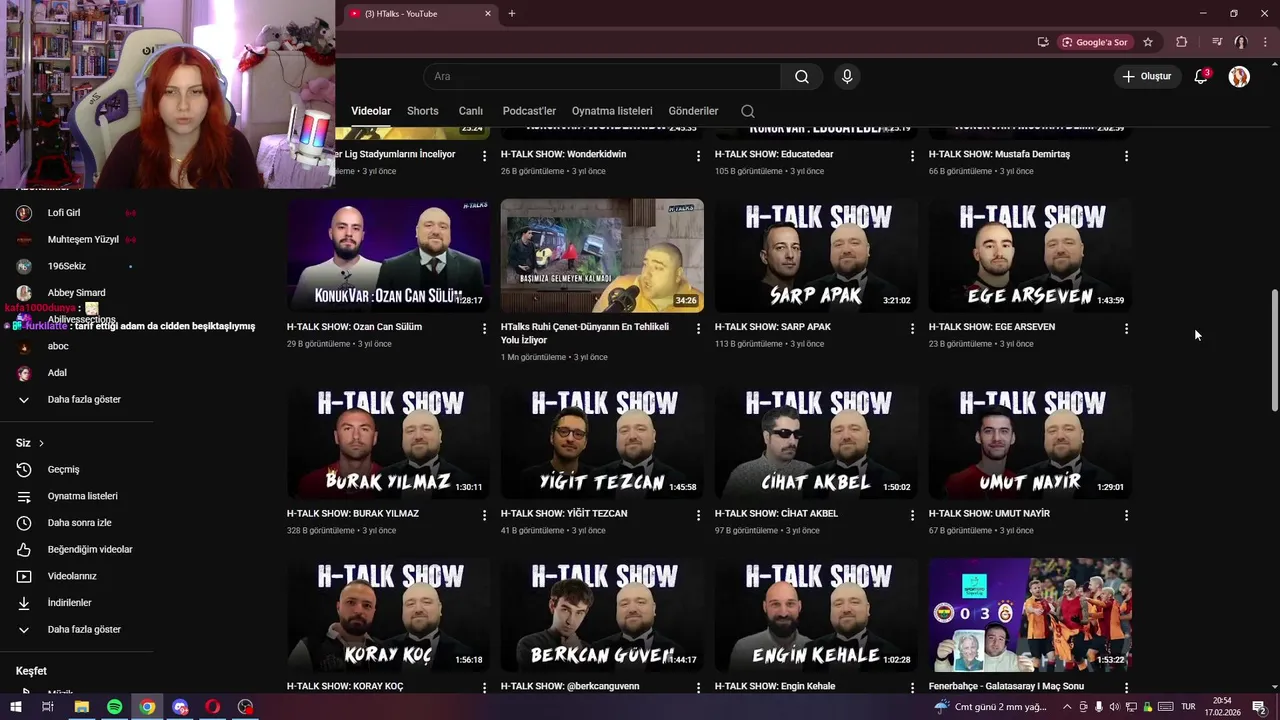Open Chrome three-dot menu
The width and height of the screenshot is (1280, 720).
[1263, 42]
